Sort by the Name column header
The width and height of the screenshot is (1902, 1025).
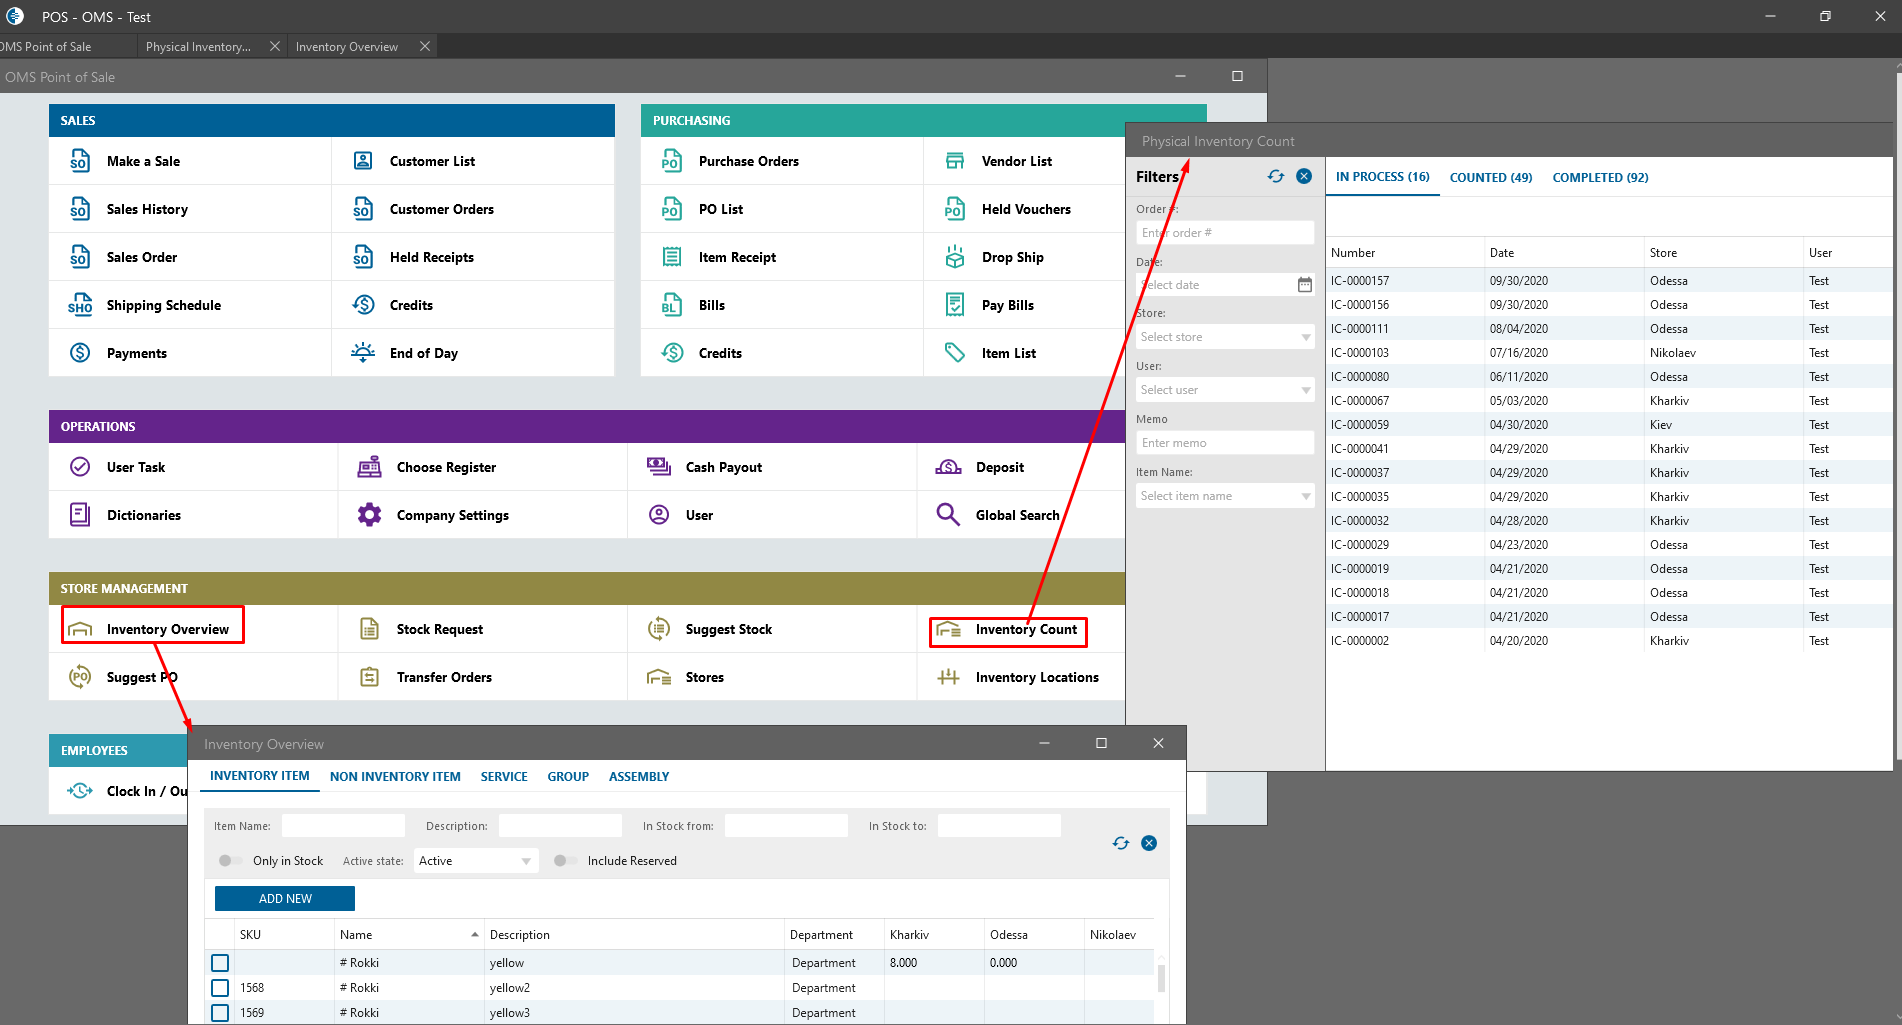coord(409,935)
